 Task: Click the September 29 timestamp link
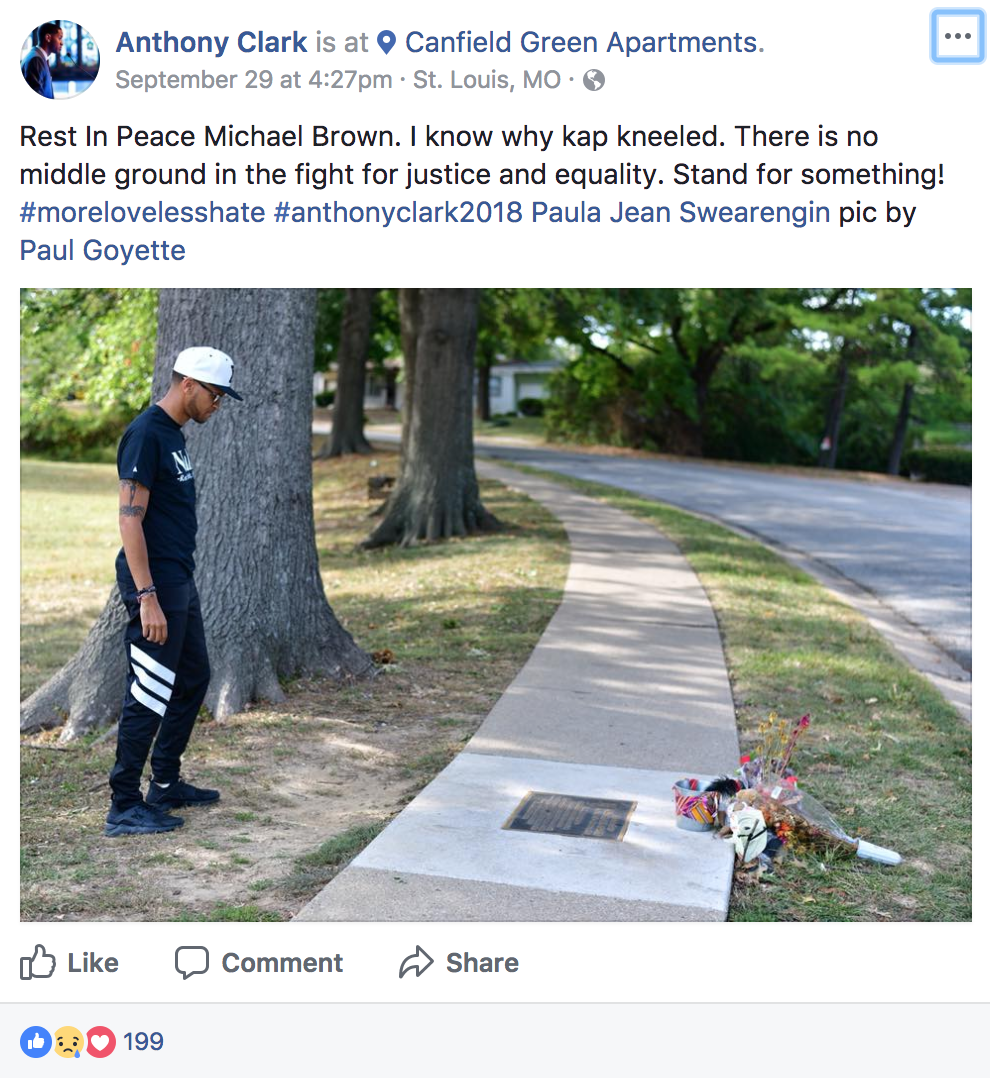coord(254,80)
